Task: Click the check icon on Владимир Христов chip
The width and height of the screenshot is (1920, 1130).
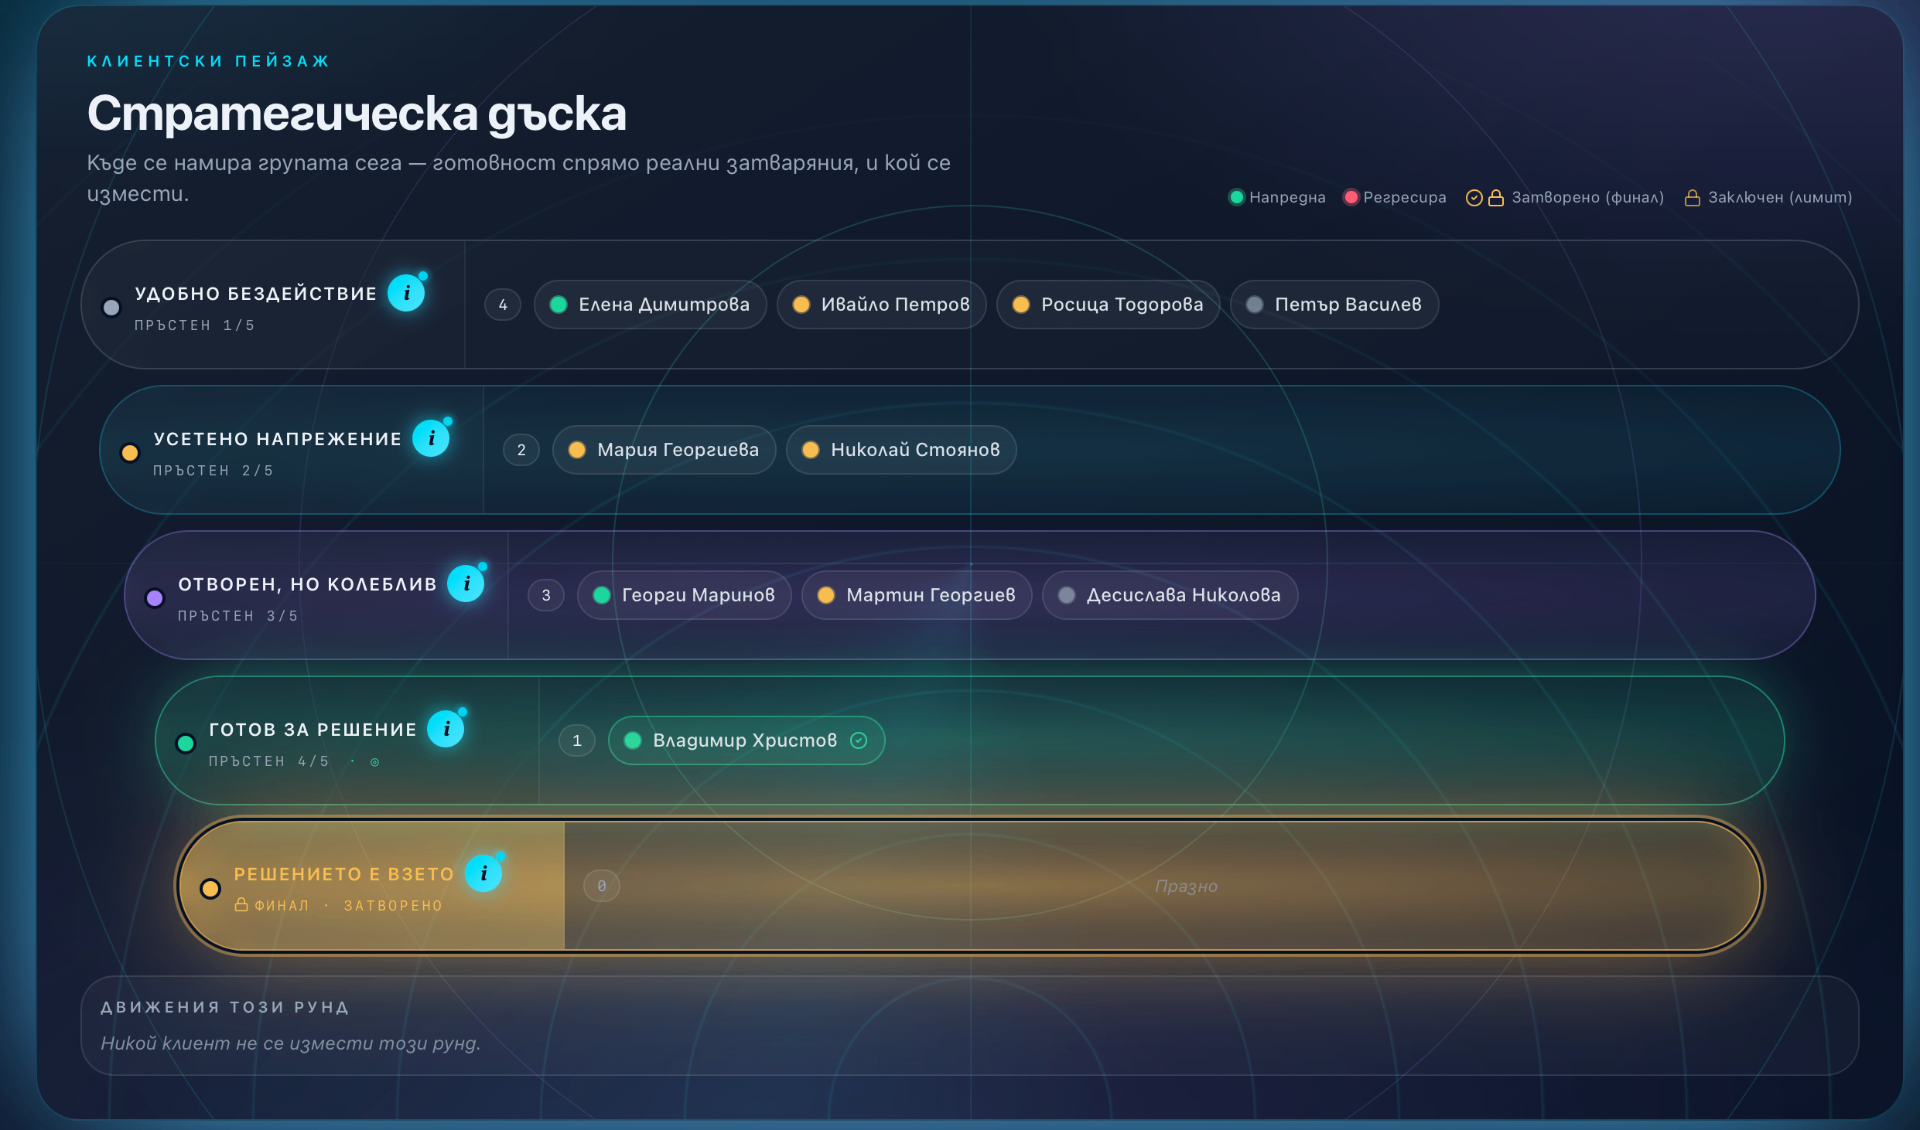Action: (858, 740)
